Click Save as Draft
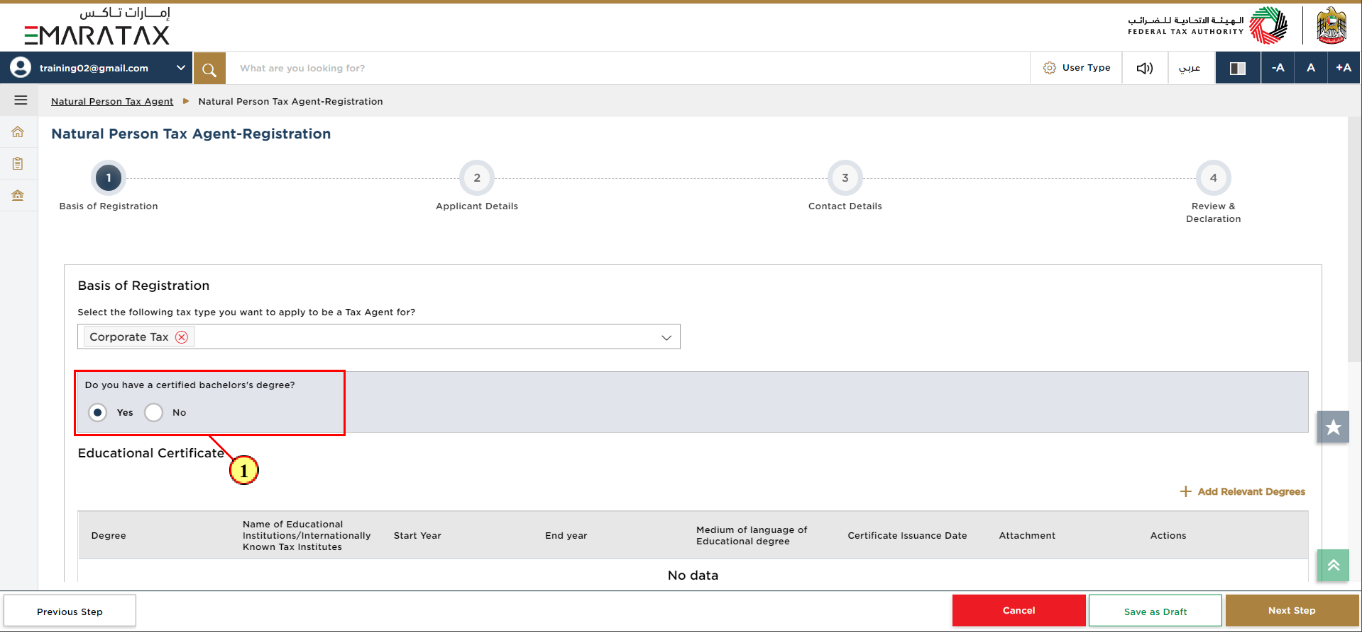 tap(1155, 611)
